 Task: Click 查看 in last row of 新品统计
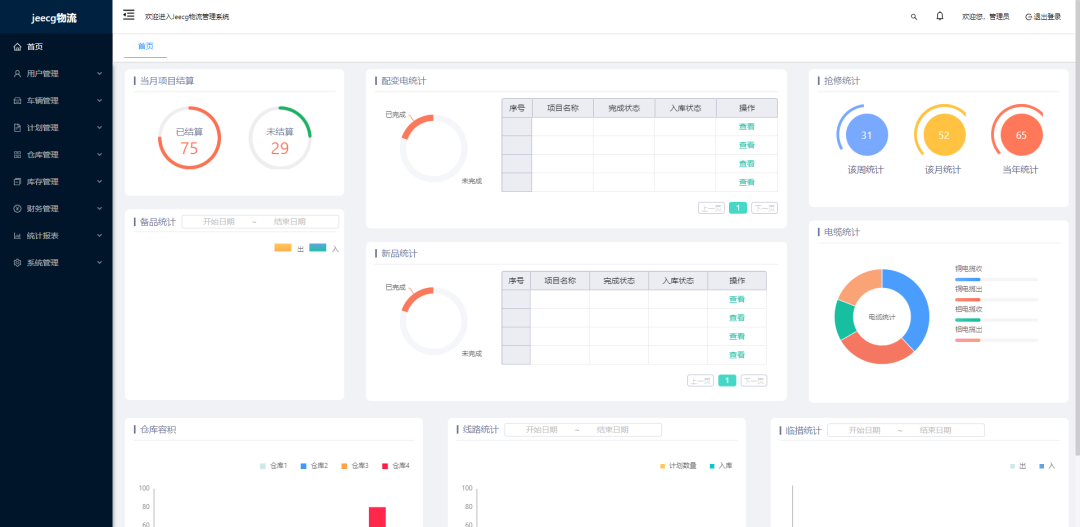(737, 355)
